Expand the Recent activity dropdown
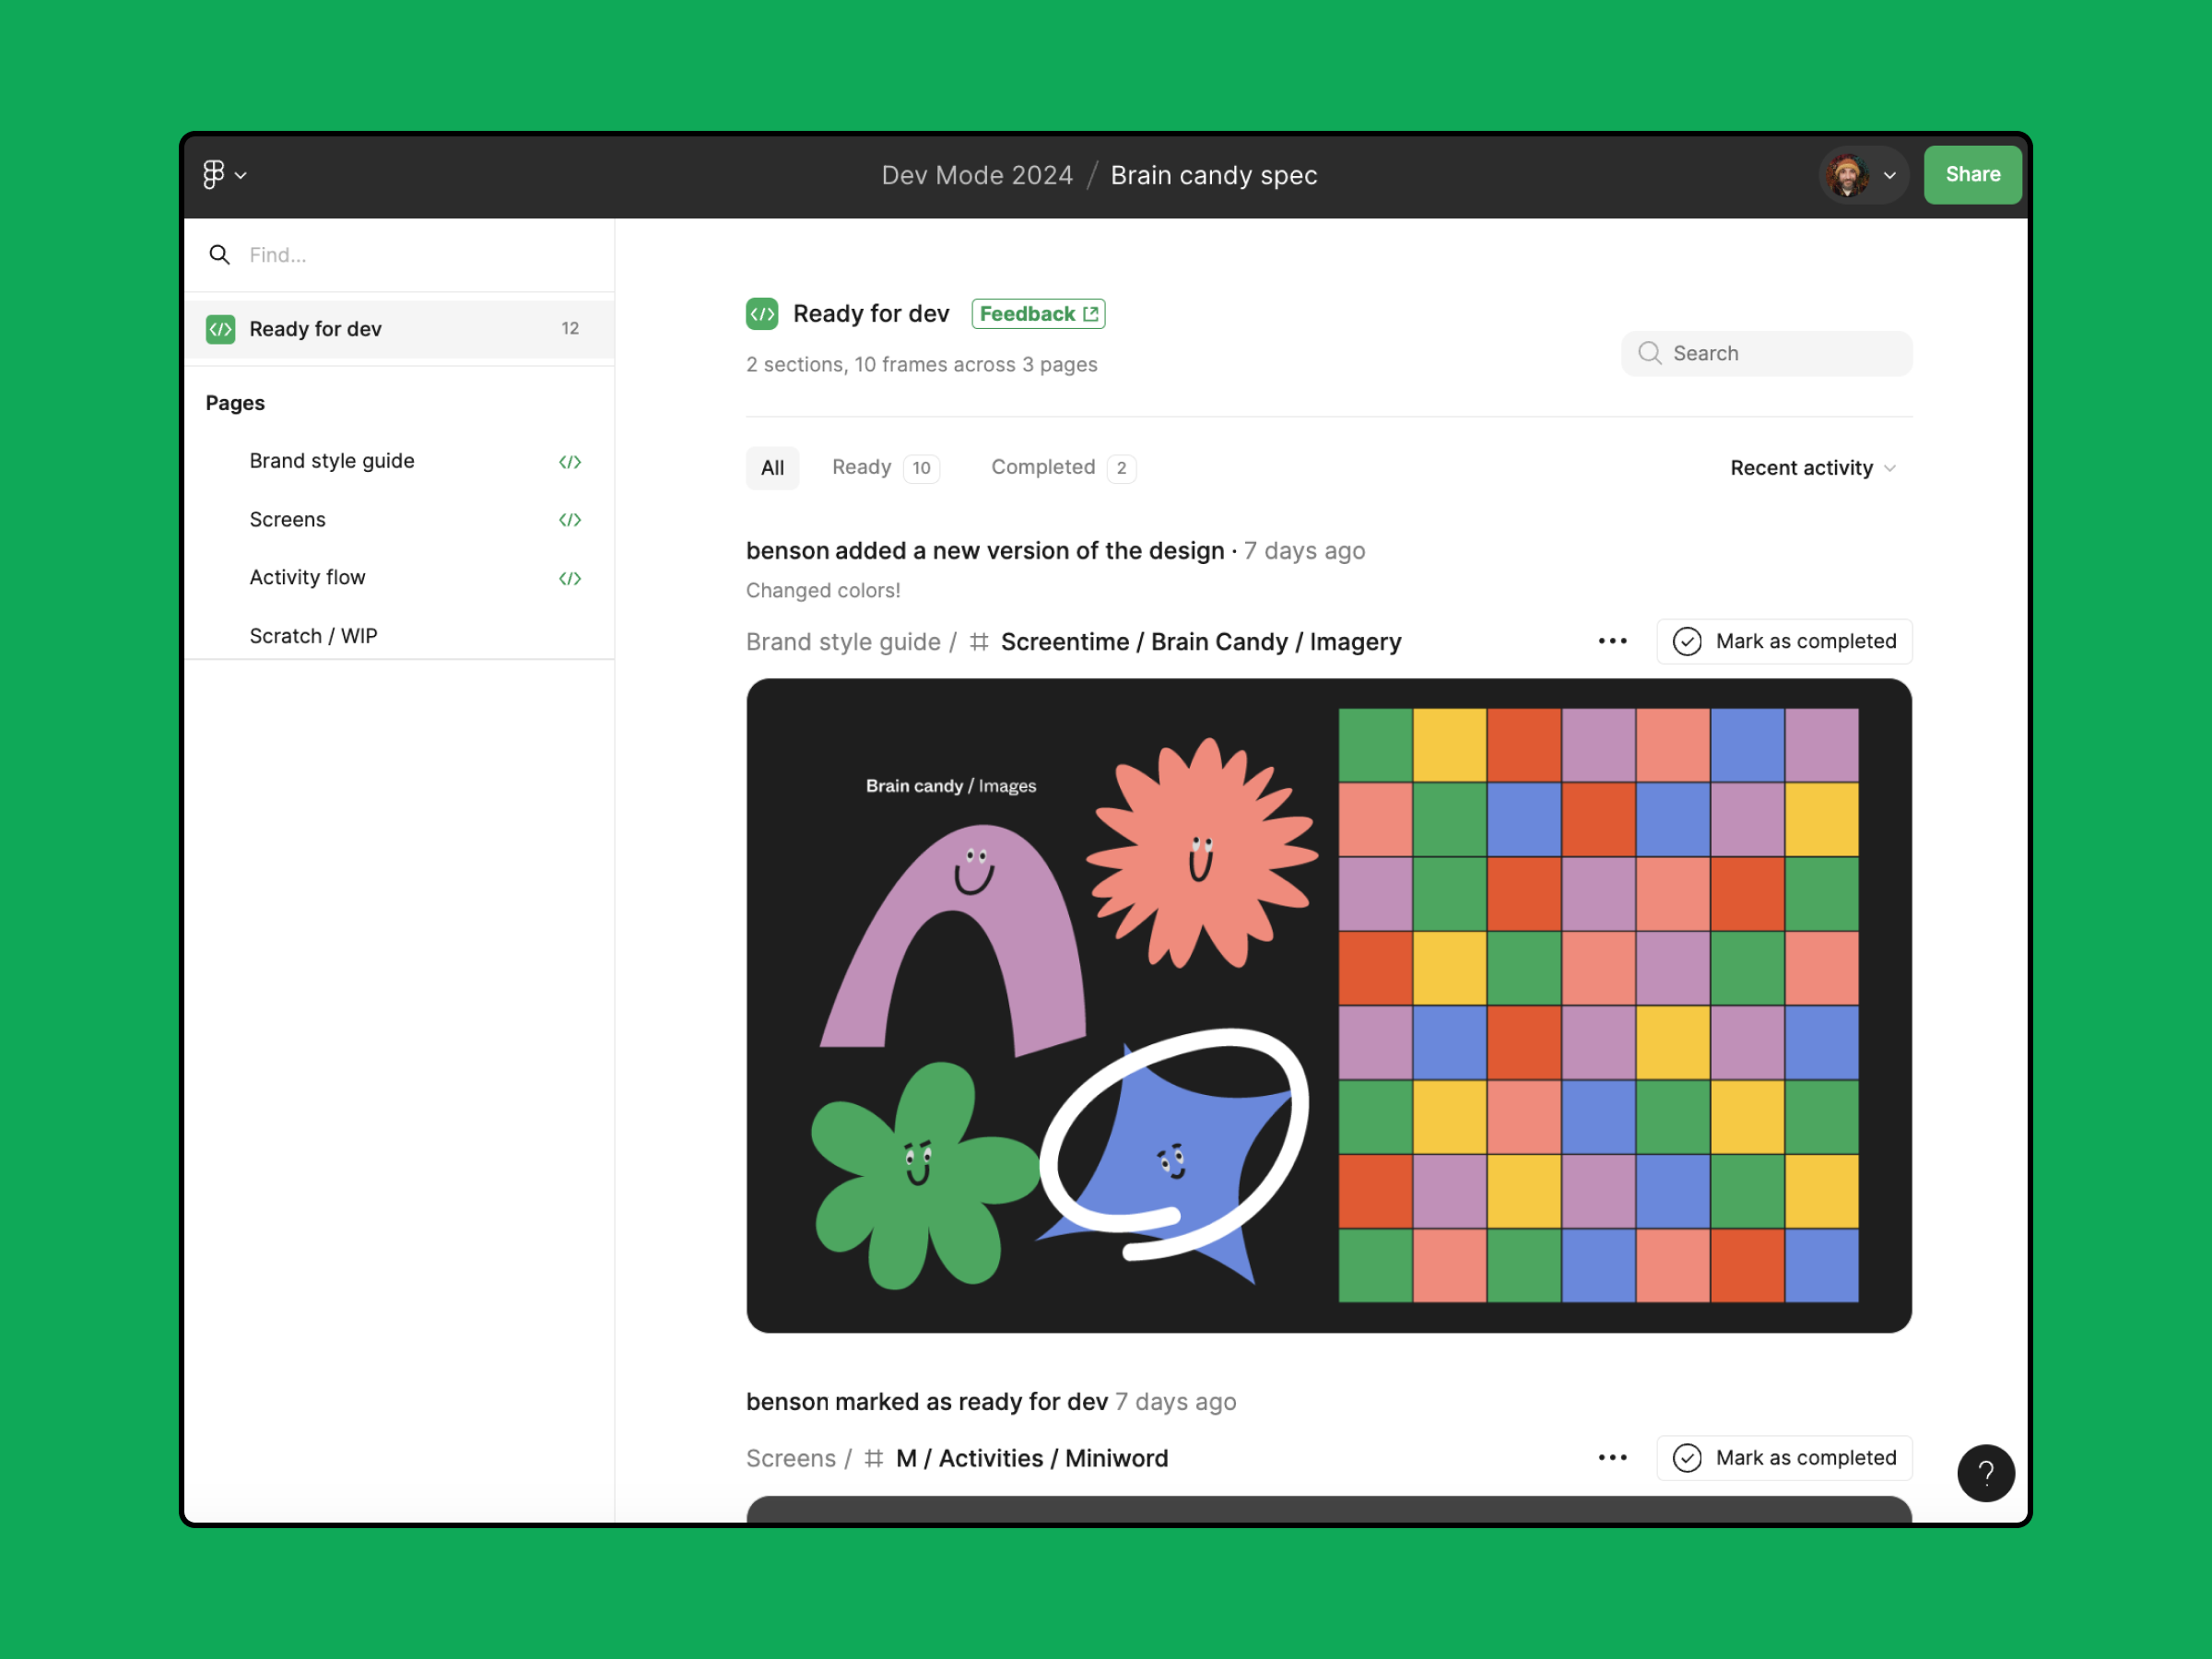Viewport: 2212px width, 1659px height. coord(1811,467)
